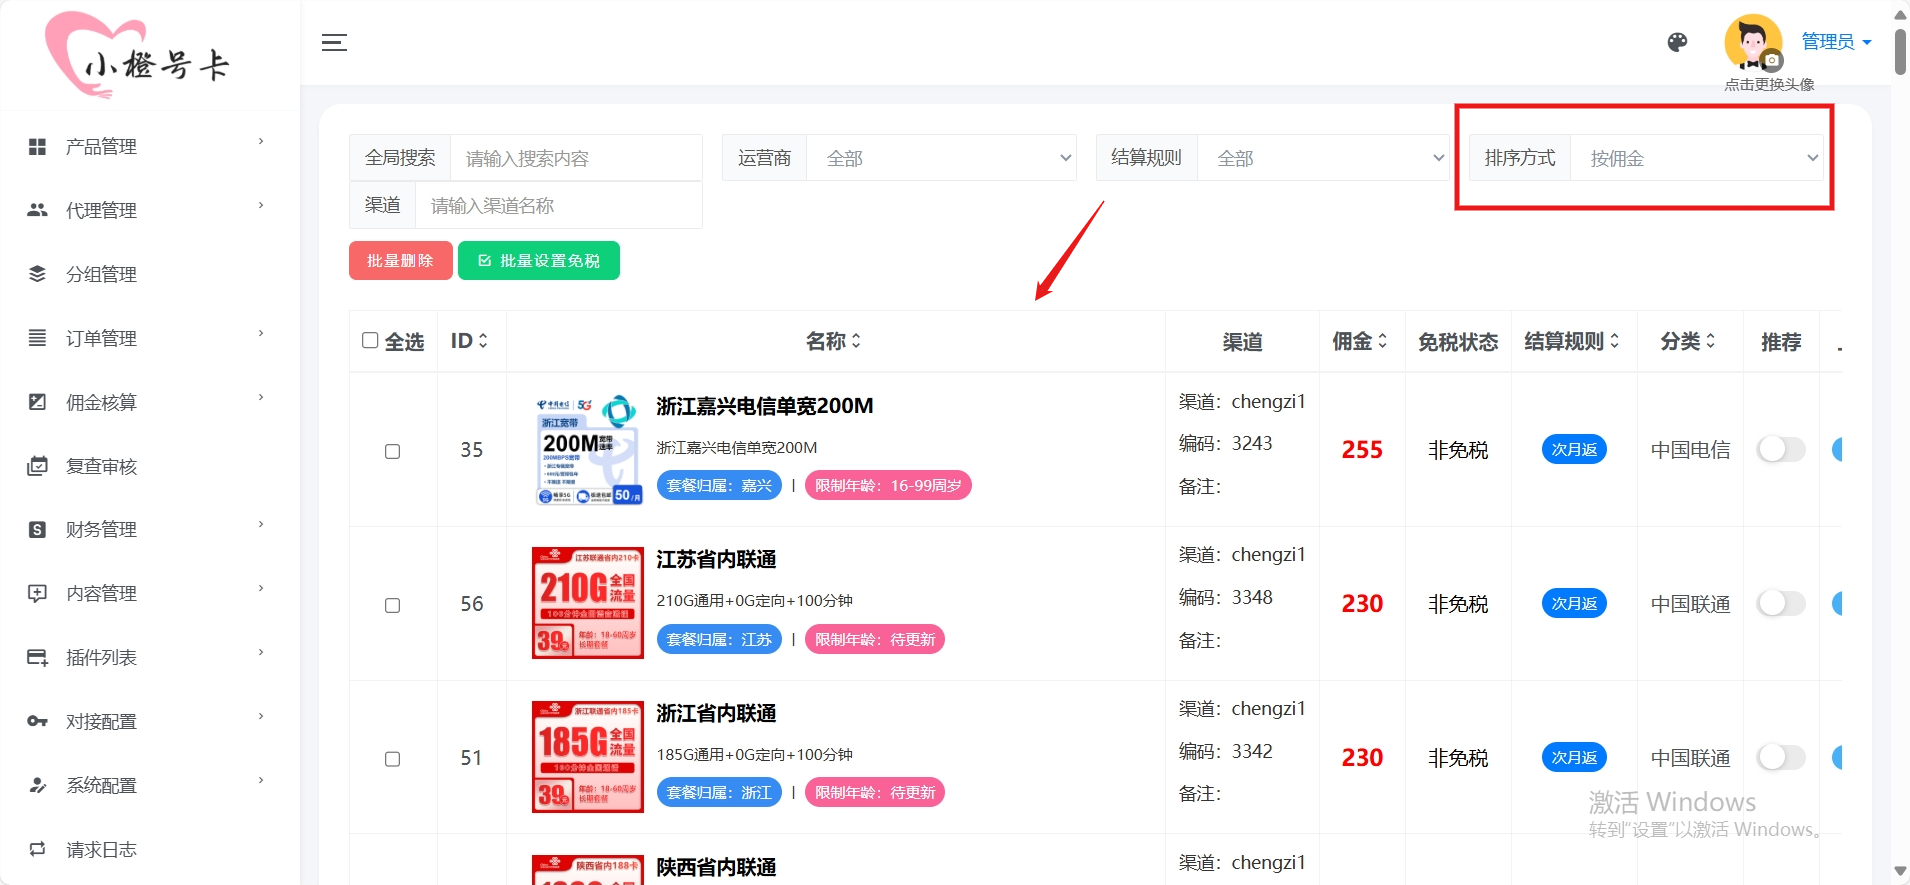Click the page vertical scrollbar

1900,51
